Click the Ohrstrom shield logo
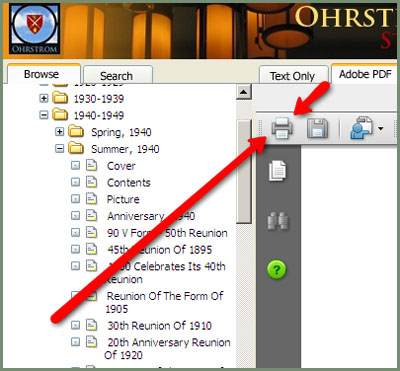Viewport: 400px width, 371px height. coord(35,28)
